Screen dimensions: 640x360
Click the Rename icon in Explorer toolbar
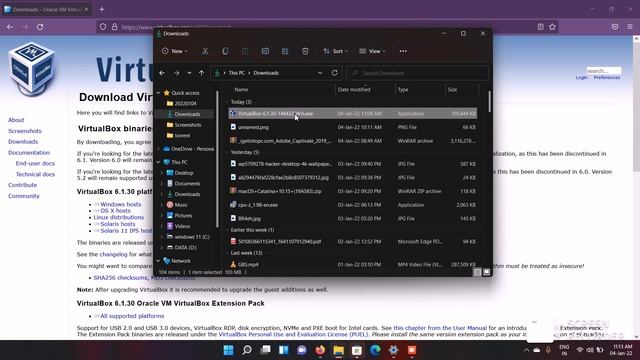[265, 51]
